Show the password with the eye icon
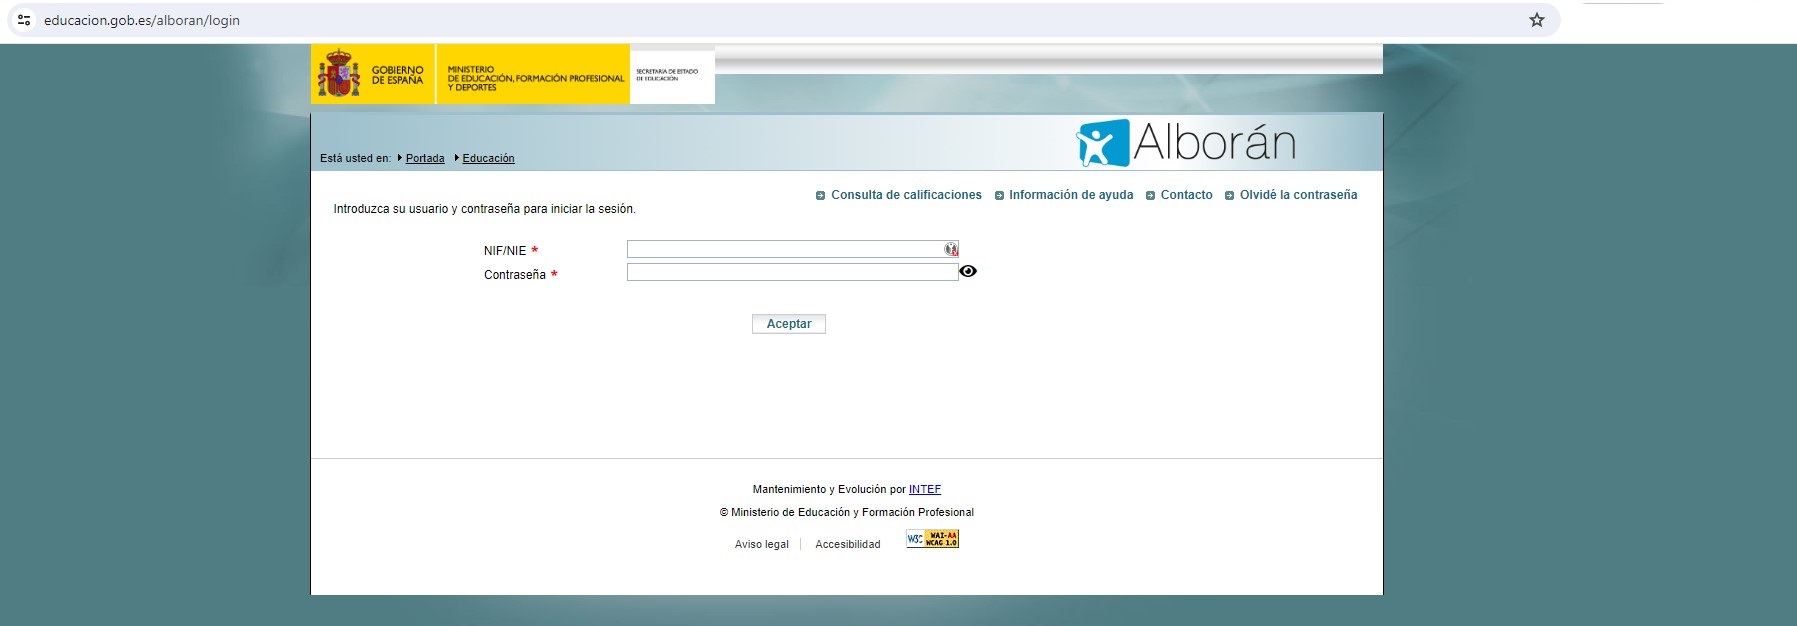The height and width of the screenshot is (626, 1797). tap(968, 271)
